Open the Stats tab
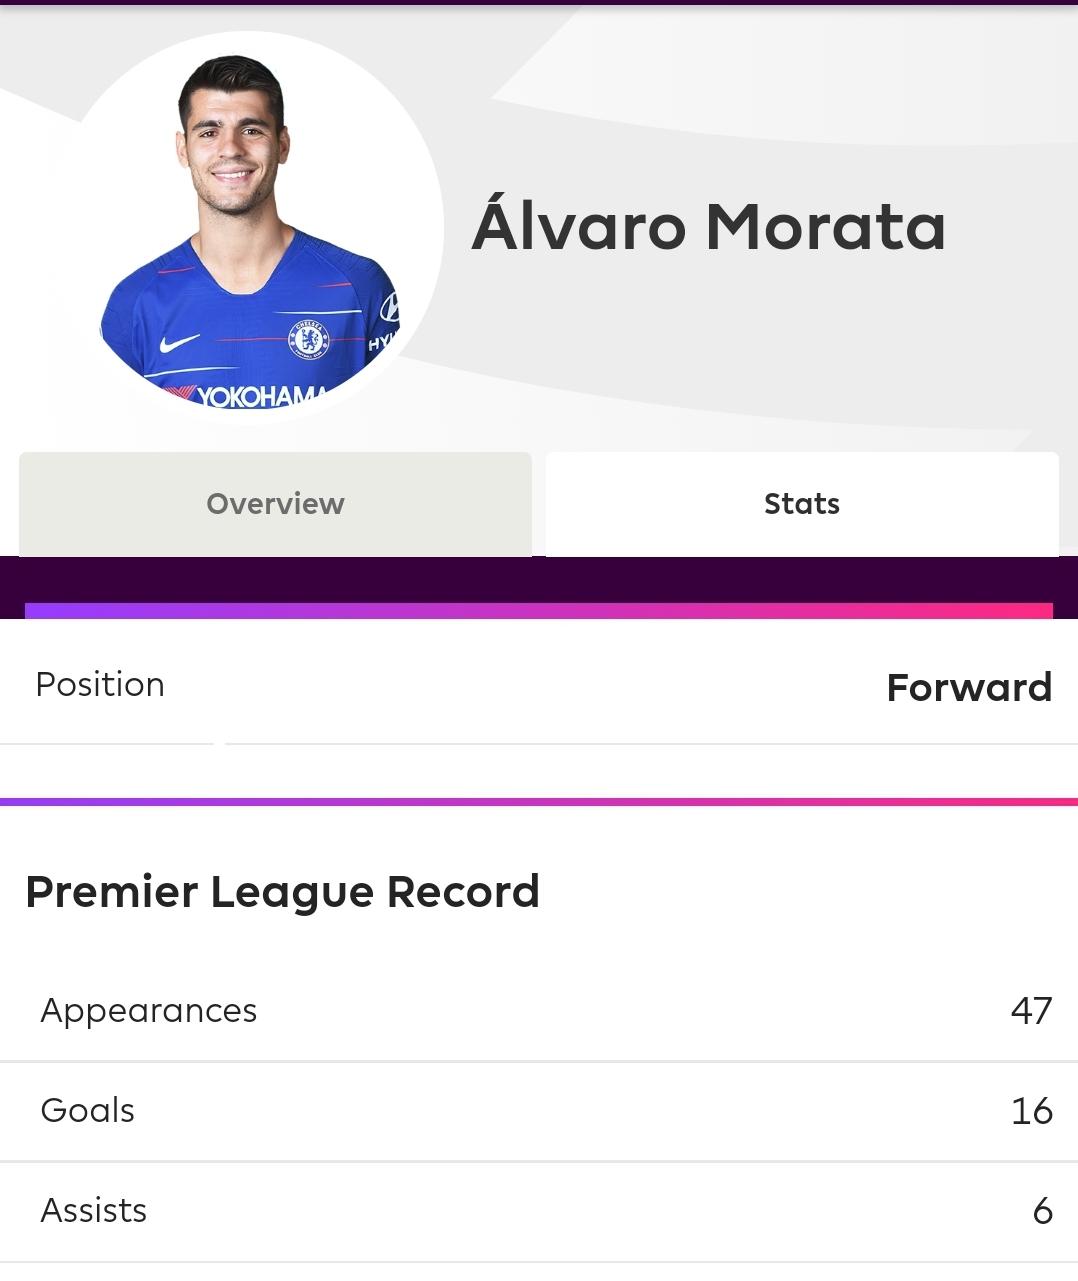The image size is (1078, 1281). coord(802,504)
